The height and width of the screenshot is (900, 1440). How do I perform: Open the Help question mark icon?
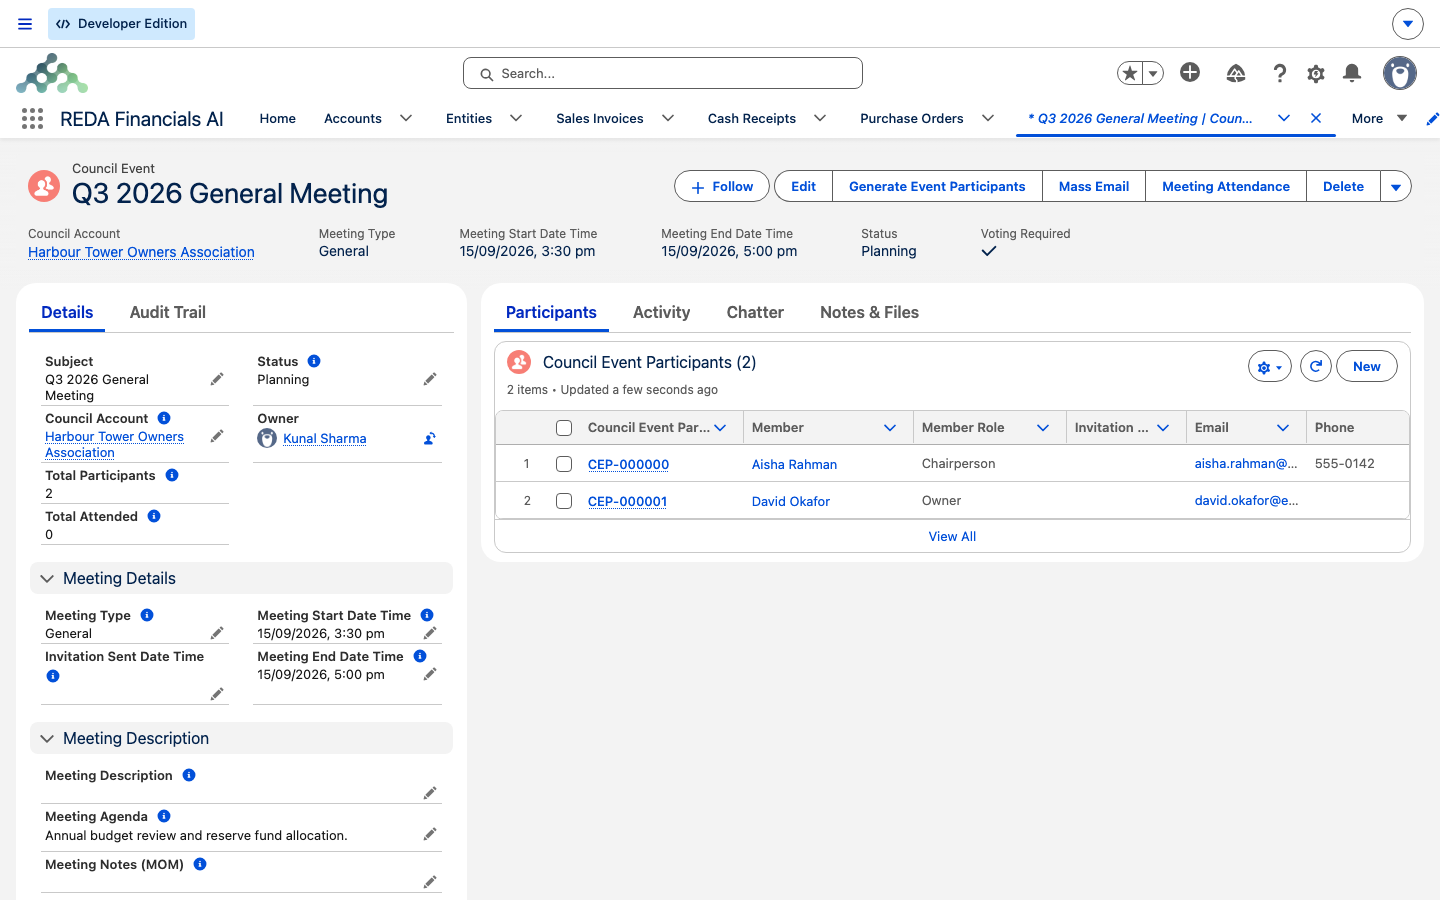1280,73
